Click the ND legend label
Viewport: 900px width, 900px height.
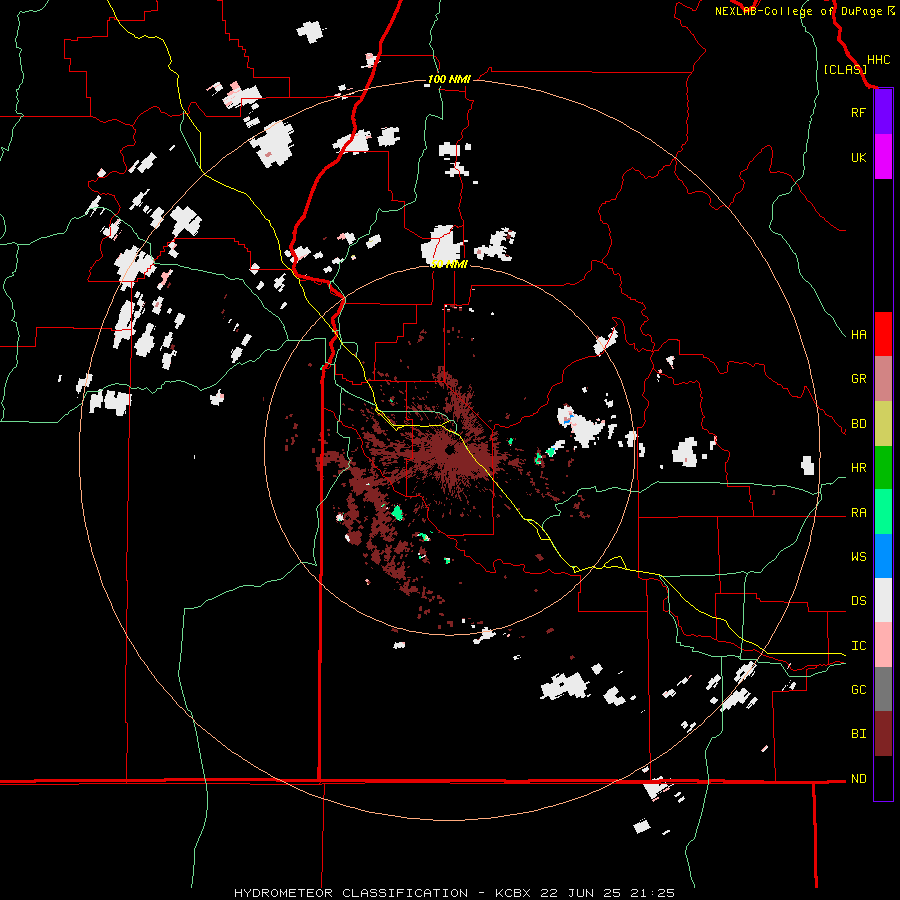click(x=858, y=779)
